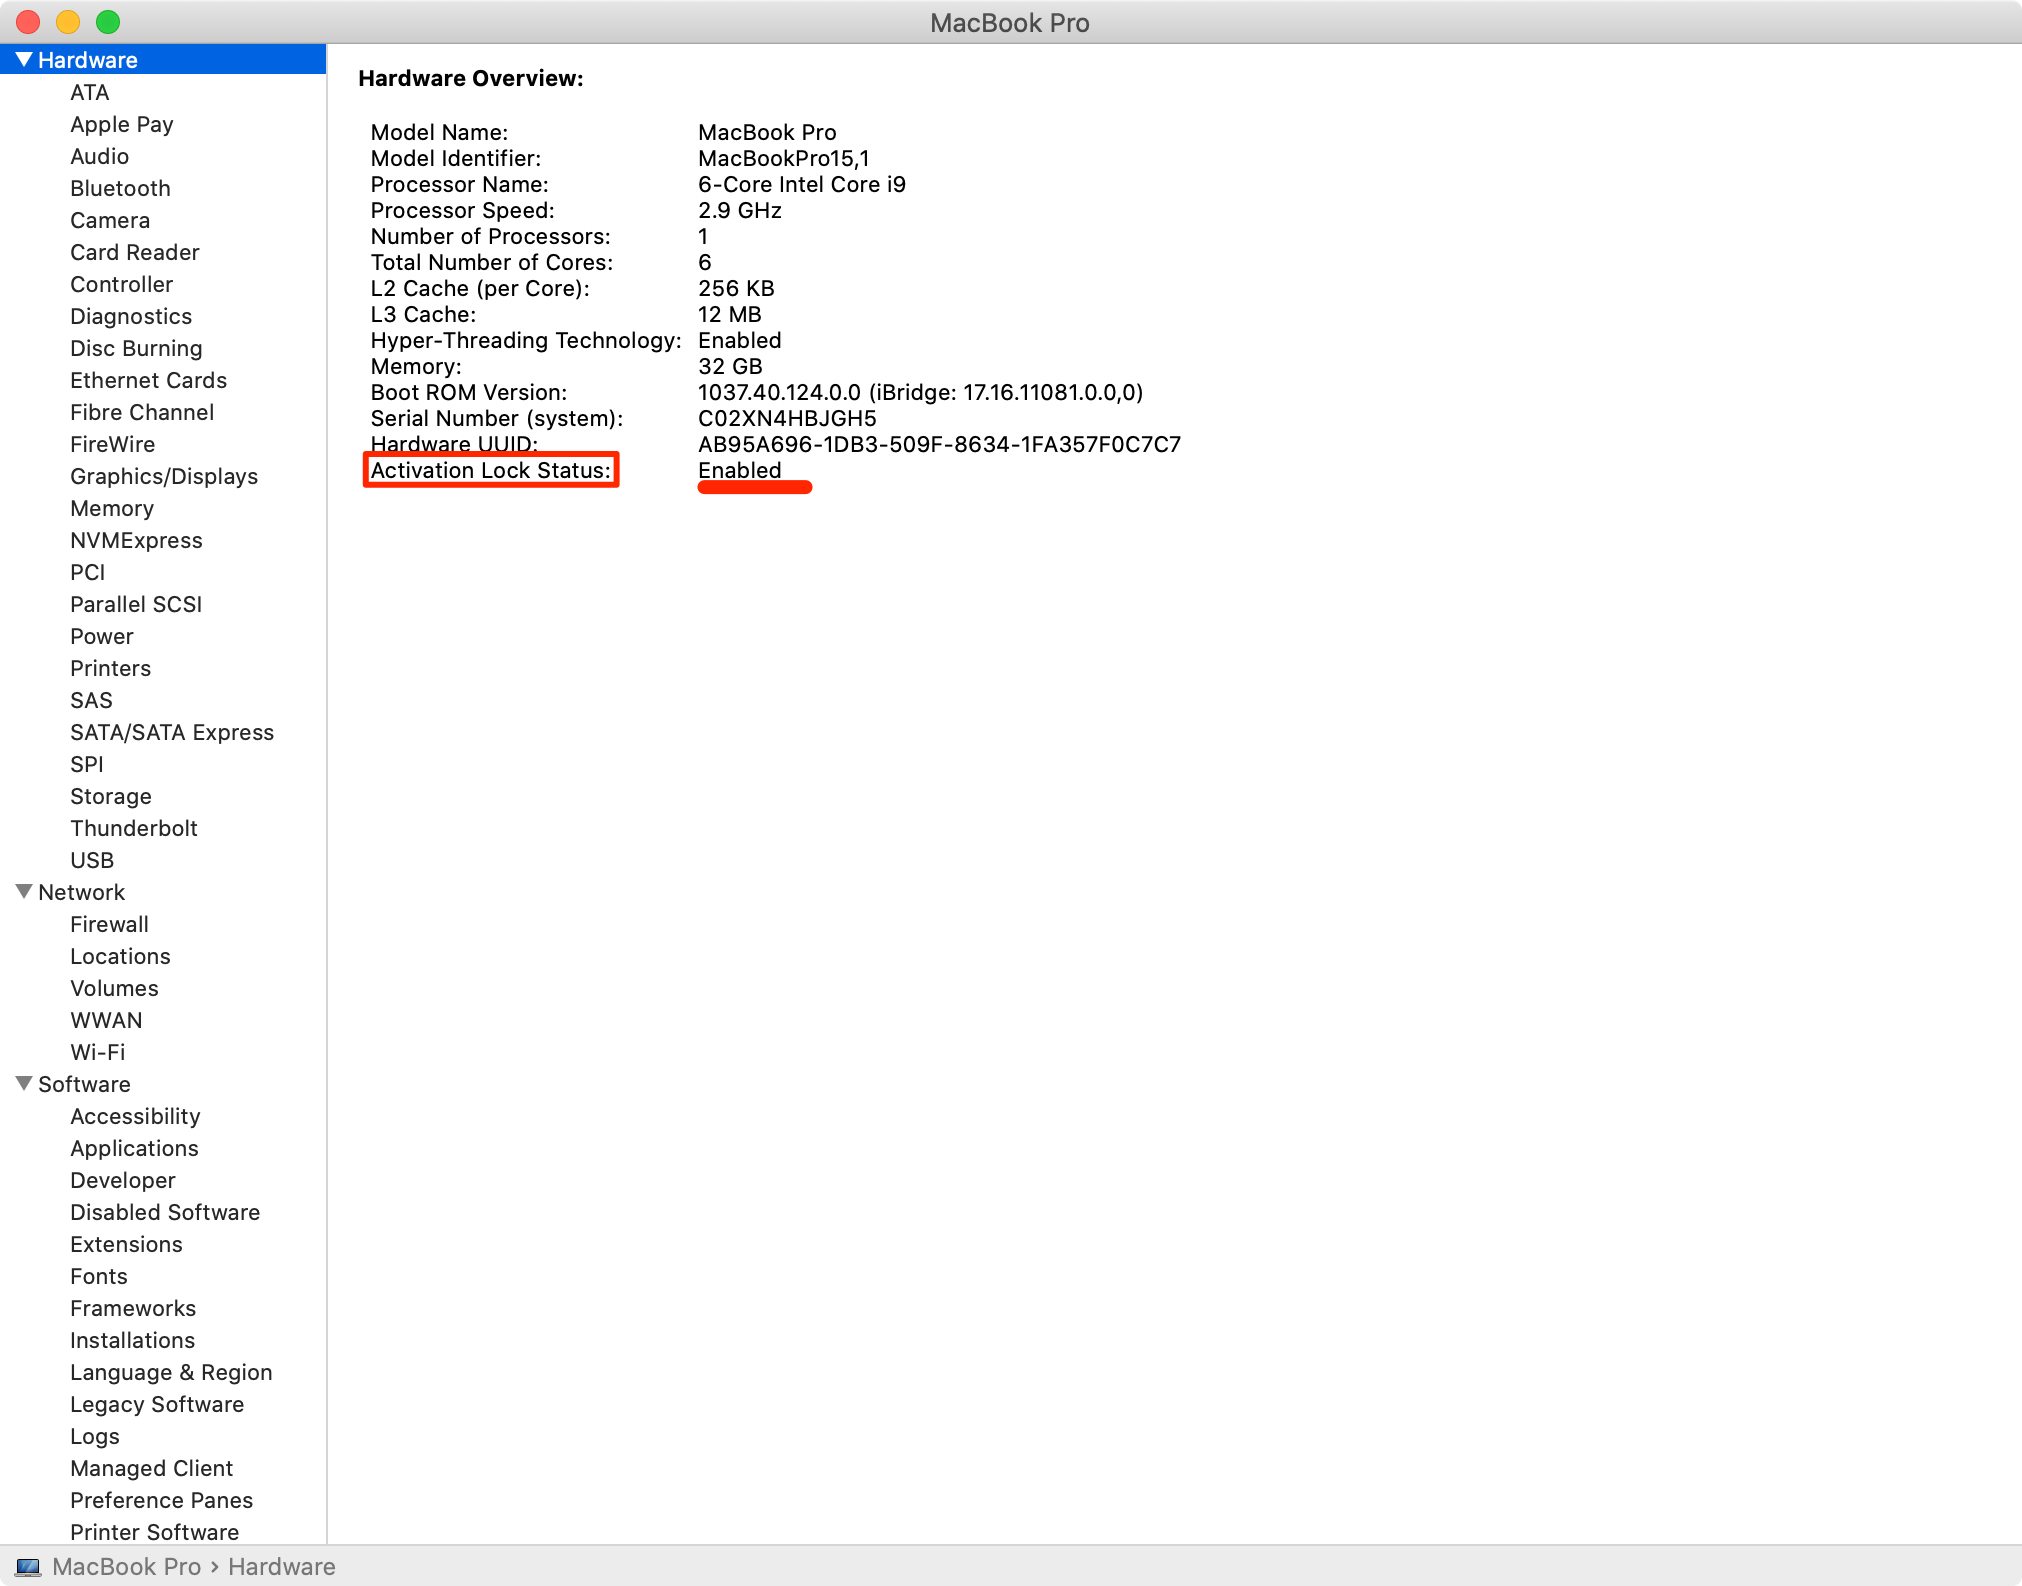Open Extensions in the sidebar

(x=127, y=1244)
